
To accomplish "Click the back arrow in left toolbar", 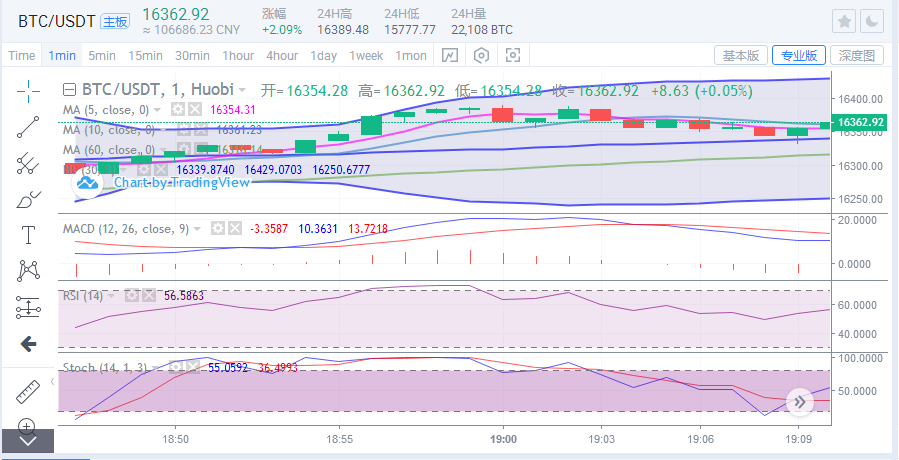I will coord(28,344).
